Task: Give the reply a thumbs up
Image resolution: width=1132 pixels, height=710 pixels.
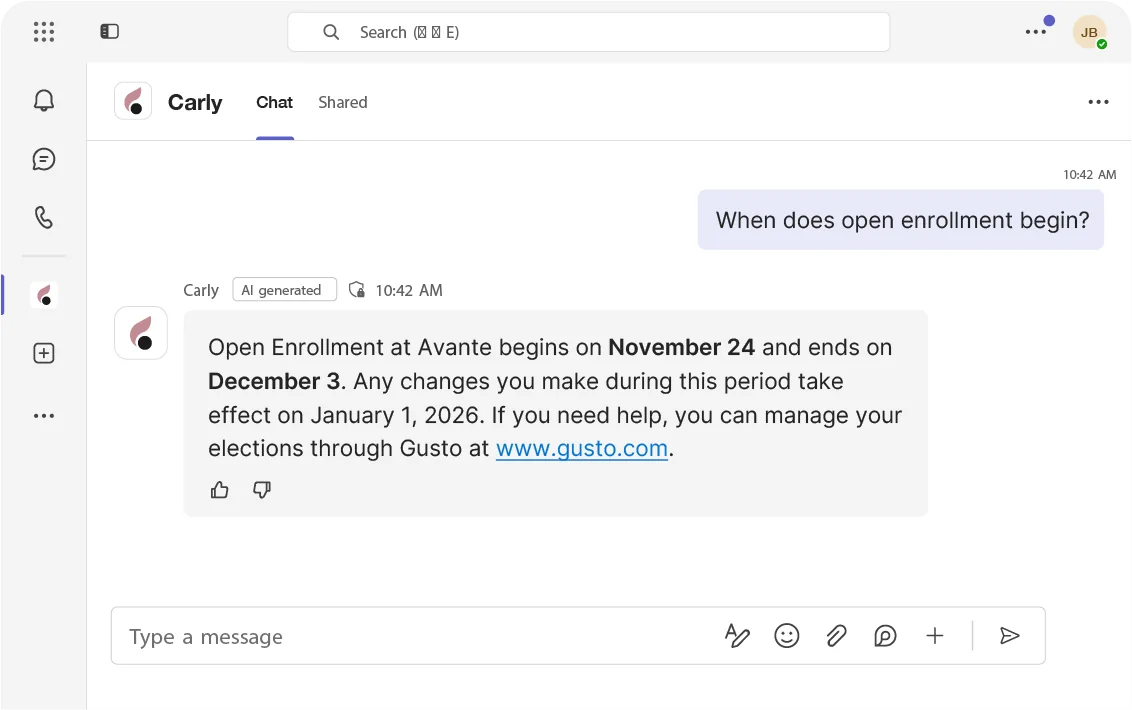Action: pos(219,490)
